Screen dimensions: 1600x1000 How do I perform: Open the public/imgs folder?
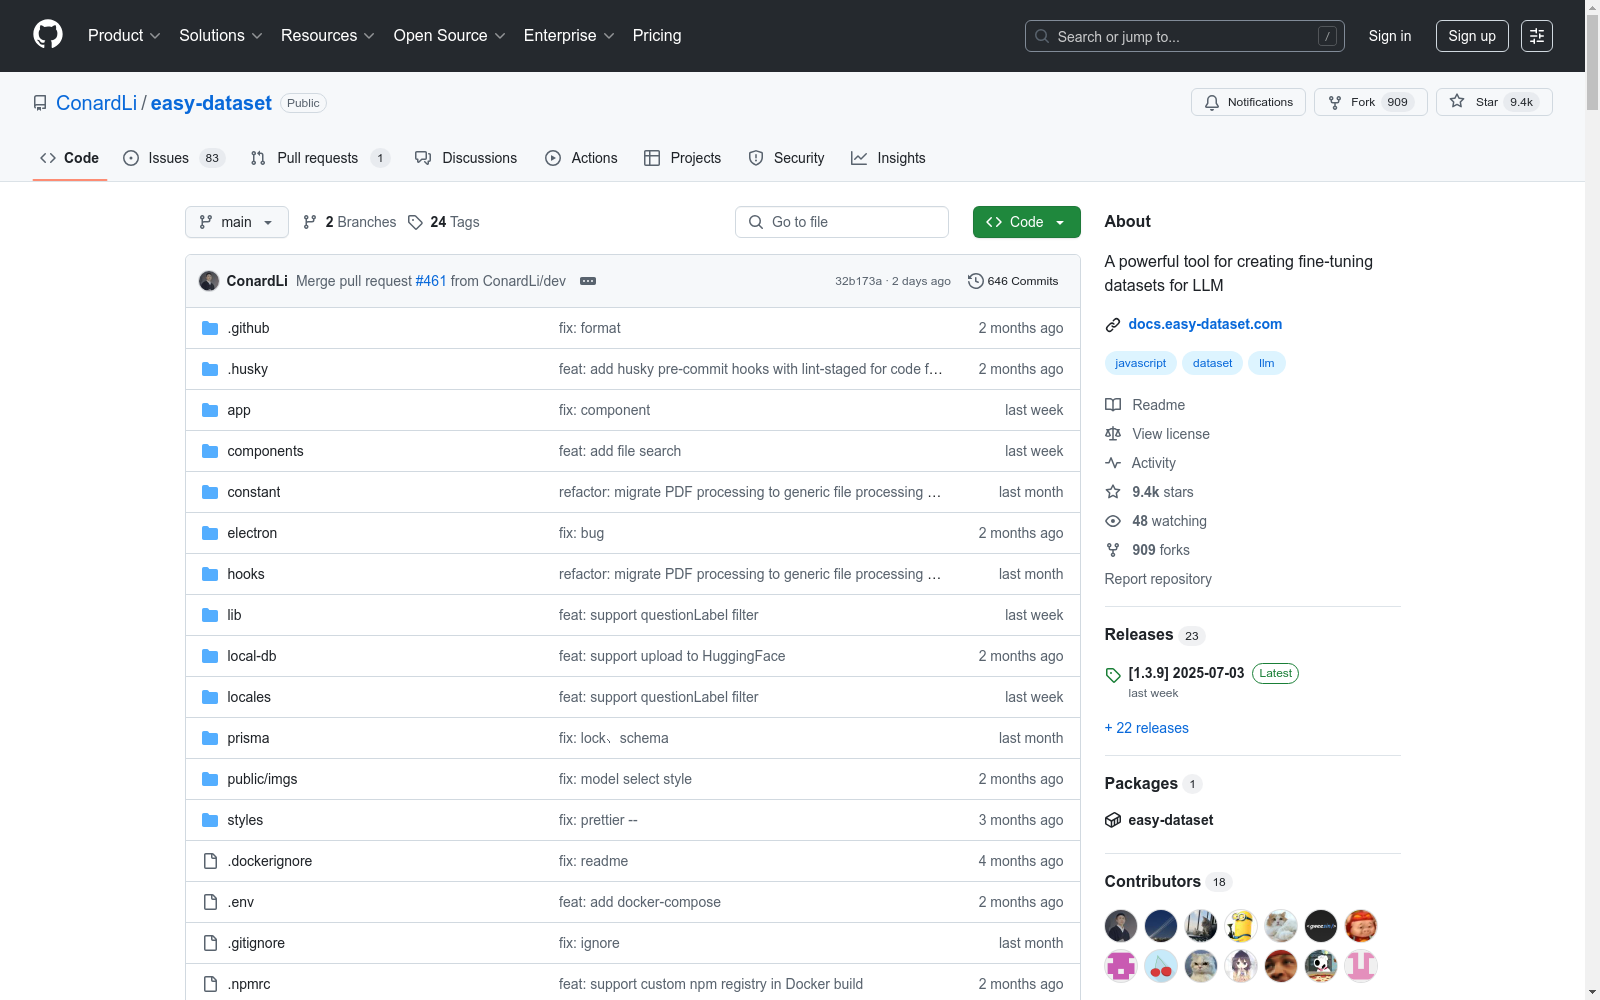(x=262, y=779)
